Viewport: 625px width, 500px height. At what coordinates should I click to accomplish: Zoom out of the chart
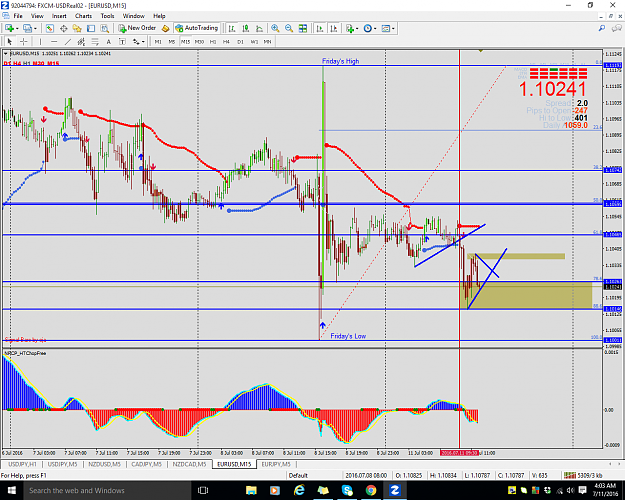pyautogui.click(x=289, y=28)
